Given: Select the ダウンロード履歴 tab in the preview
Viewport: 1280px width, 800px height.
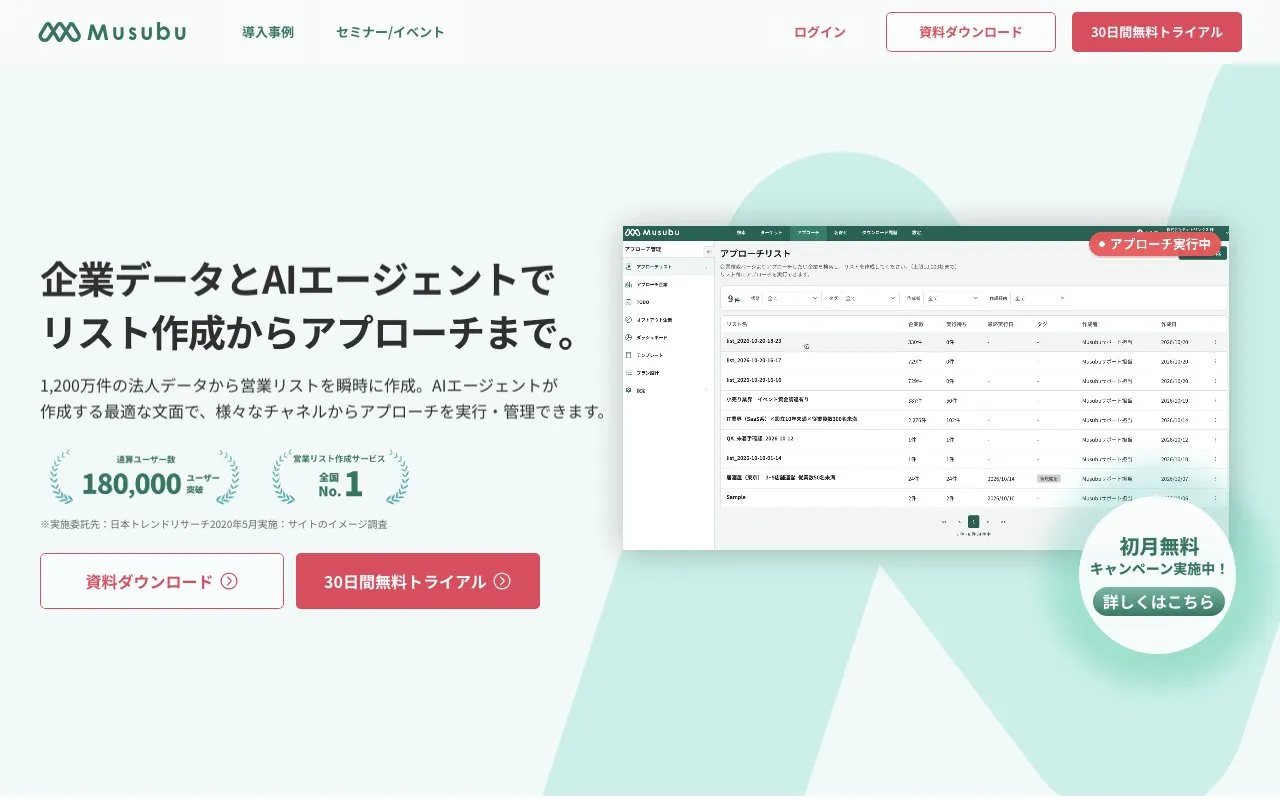Looking at the screenshot, I should coord(879,233).
